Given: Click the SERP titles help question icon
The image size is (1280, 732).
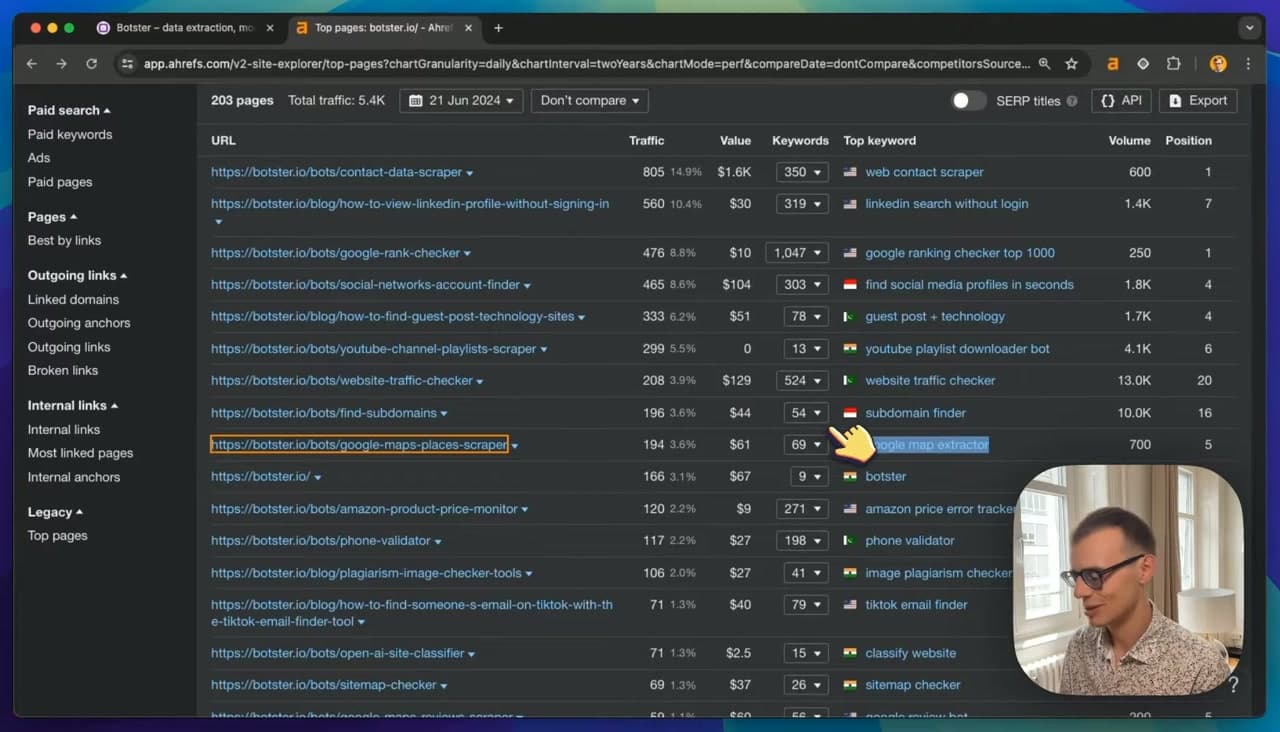Looking at the screenshot, I should pyautogui.click(x=1072, y=101).
